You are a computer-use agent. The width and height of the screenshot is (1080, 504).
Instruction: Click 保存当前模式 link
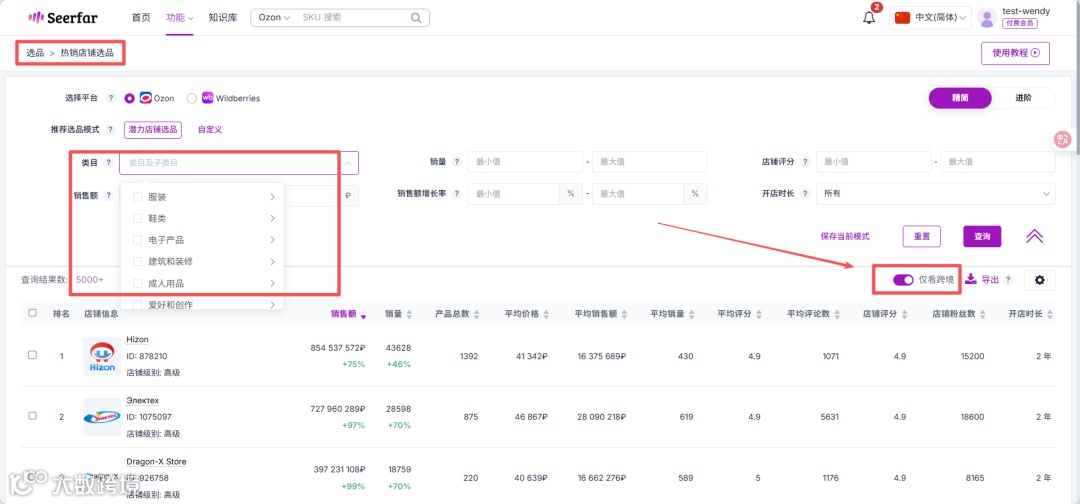point(845,236)
